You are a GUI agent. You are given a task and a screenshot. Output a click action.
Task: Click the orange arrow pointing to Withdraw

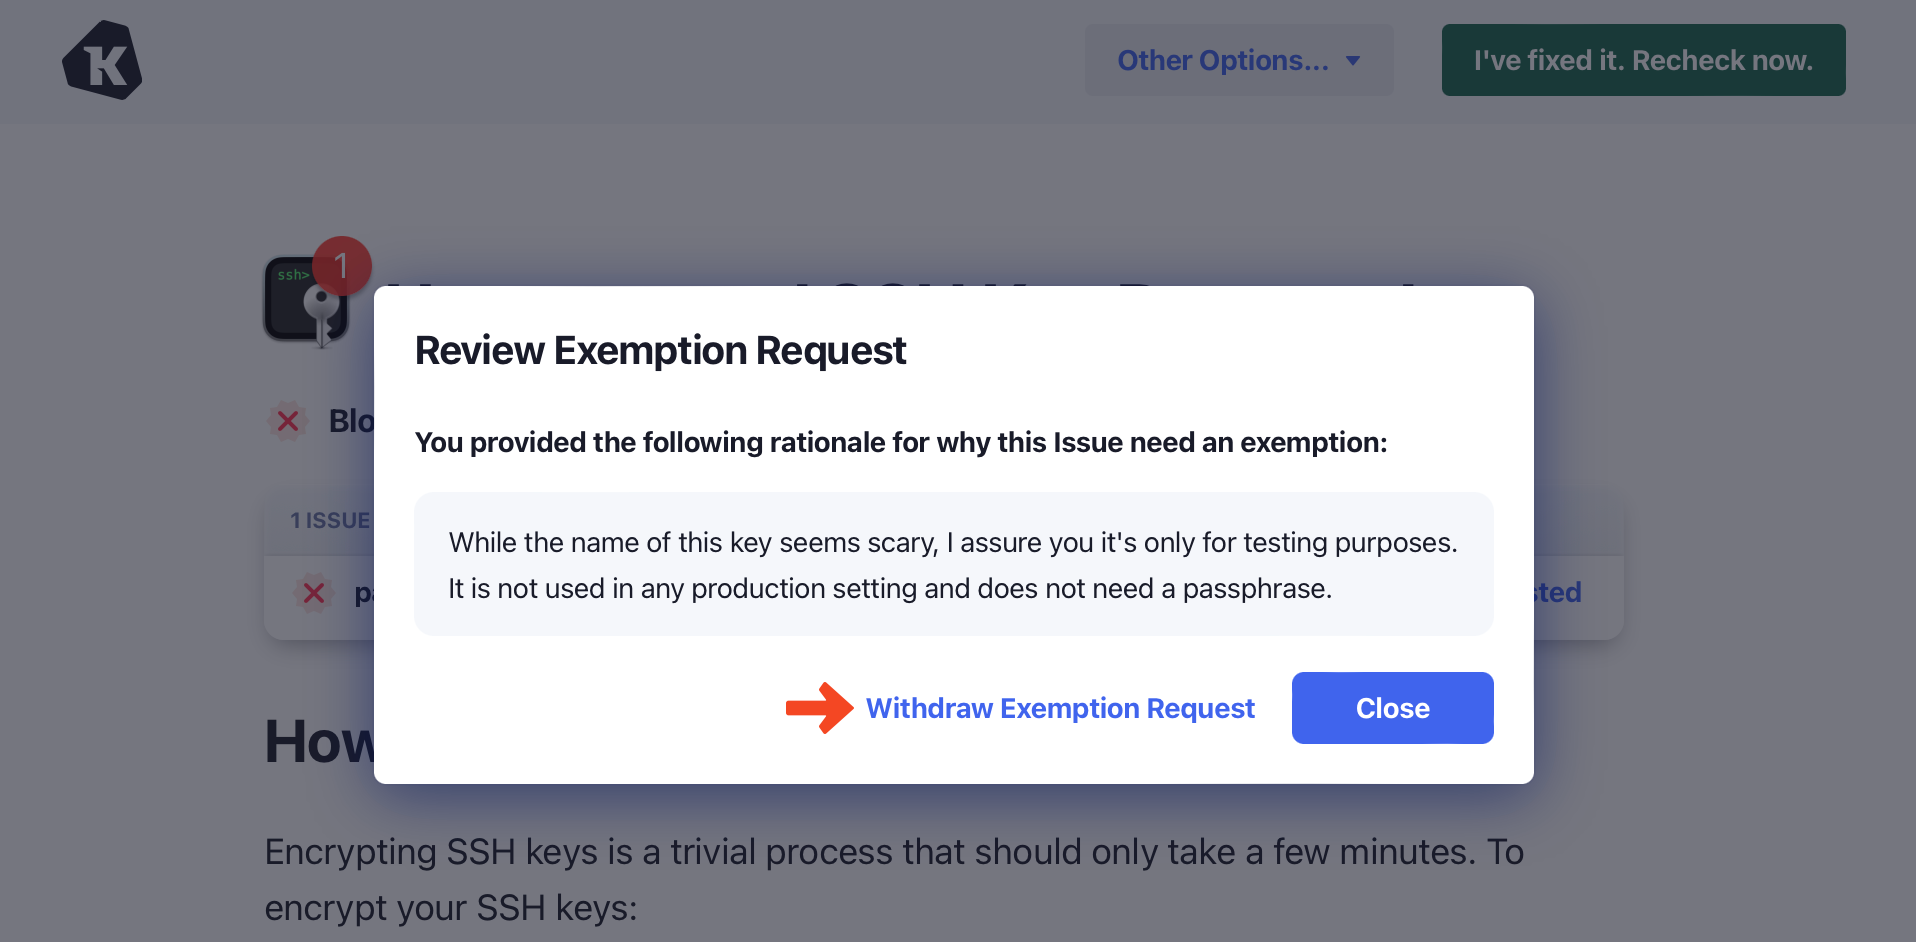819,708
